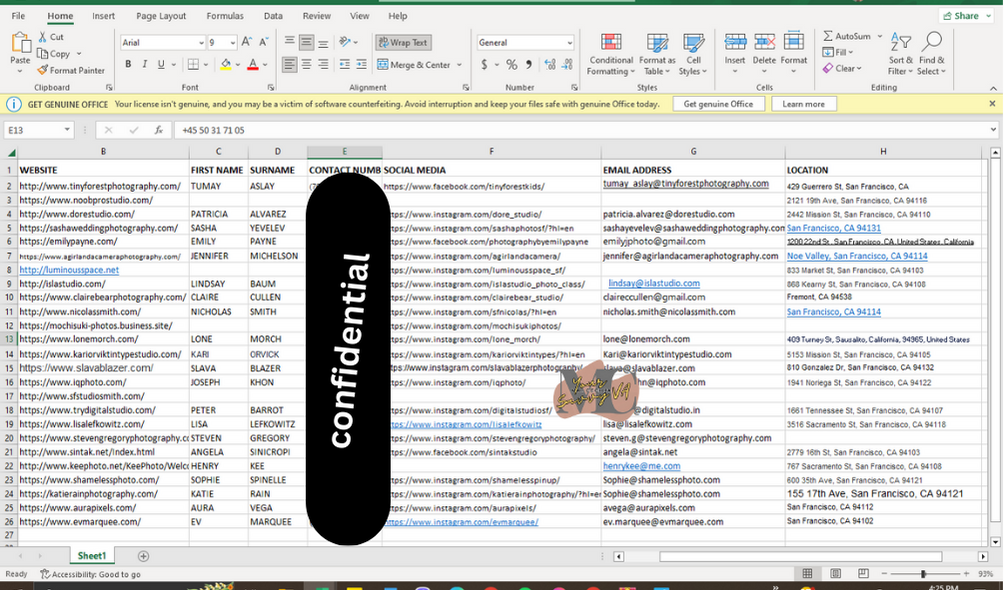1004x590 pixels.
Task: Toggle Italic formatting
Action: 145,65
